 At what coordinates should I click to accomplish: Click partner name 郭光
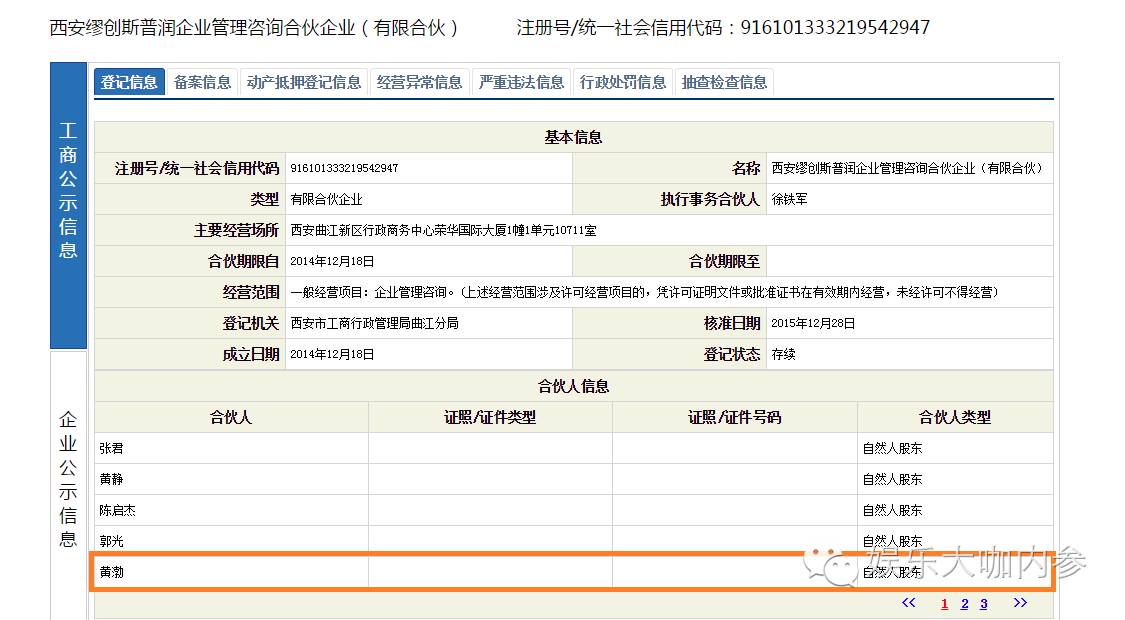click(112, 542)
